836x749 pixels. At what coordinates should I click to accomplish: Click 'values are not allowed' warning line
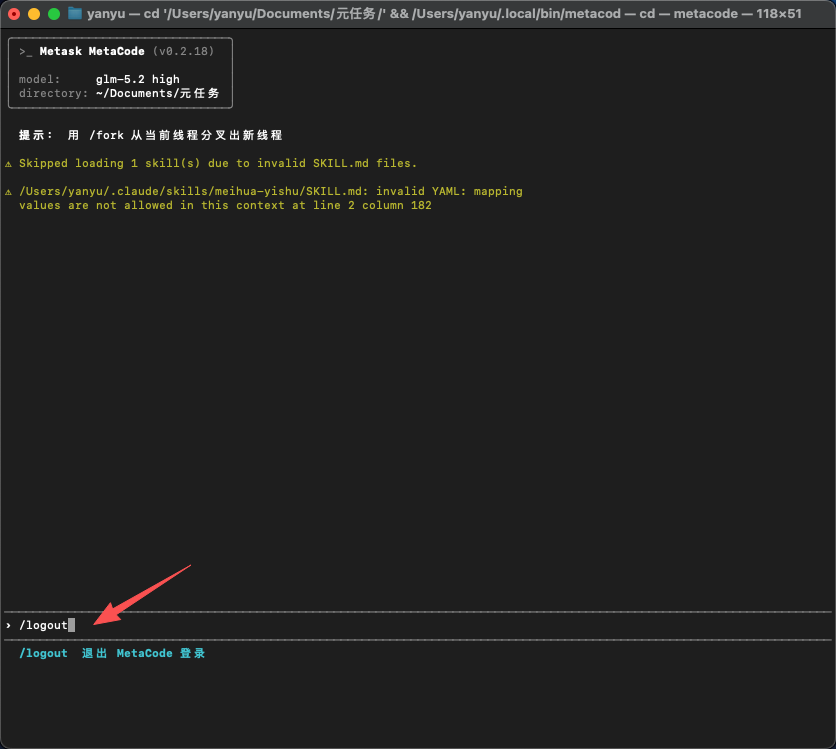(226, 205)
